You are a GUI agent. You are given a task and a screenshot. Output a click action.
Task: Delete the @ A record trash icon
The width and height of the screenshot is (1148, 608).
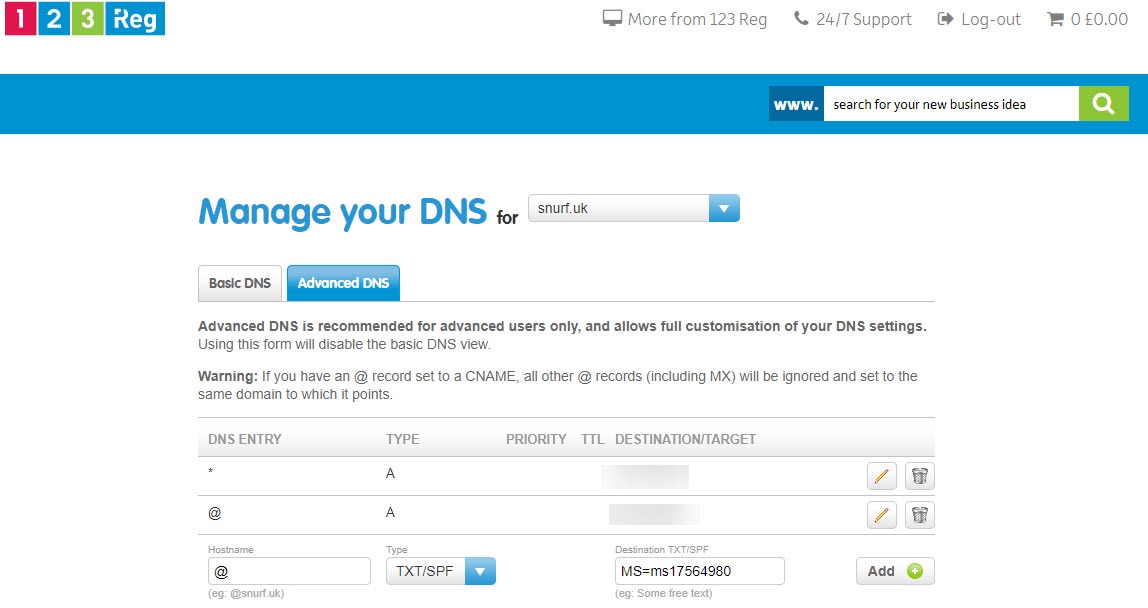(919, 515)
